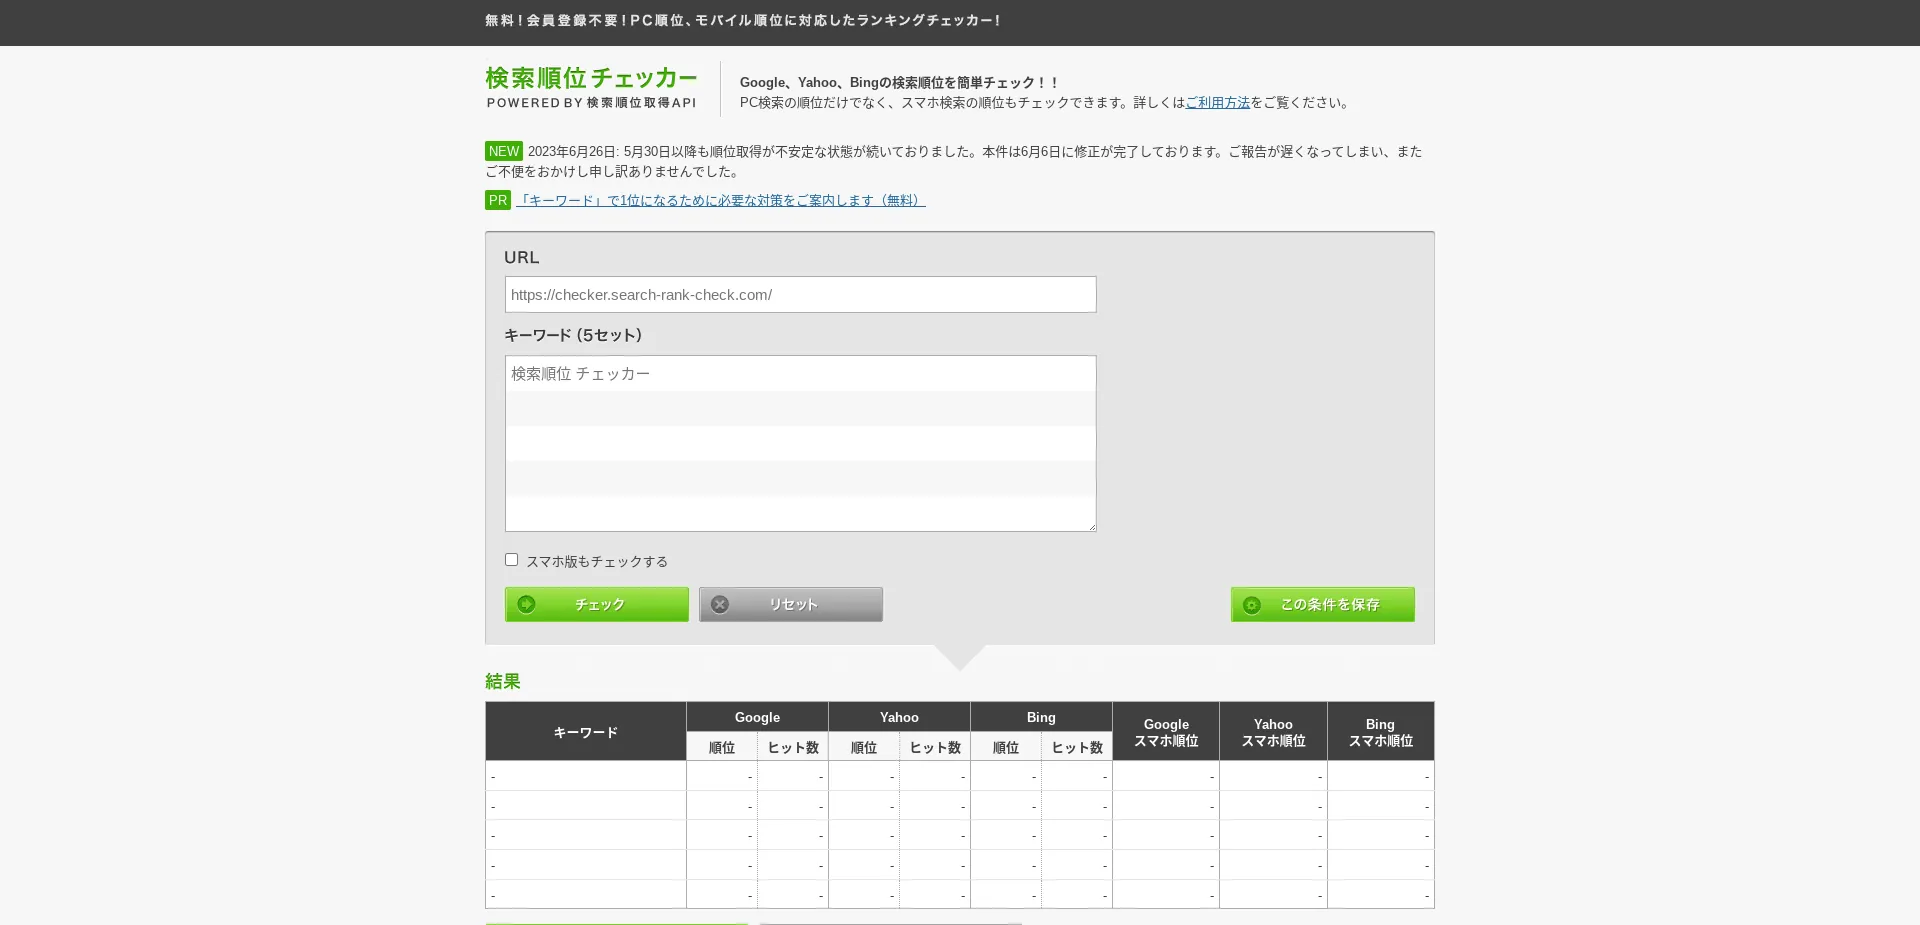The image size is (1920, 925).
Task: Click the green arrow icon on チェック button
Action: pos(526,604)
